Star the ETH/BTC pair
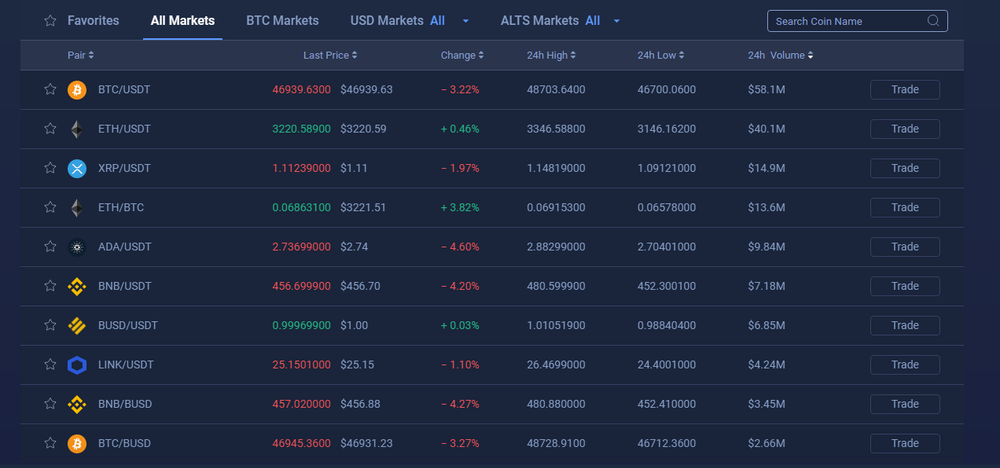 [50, 207]
